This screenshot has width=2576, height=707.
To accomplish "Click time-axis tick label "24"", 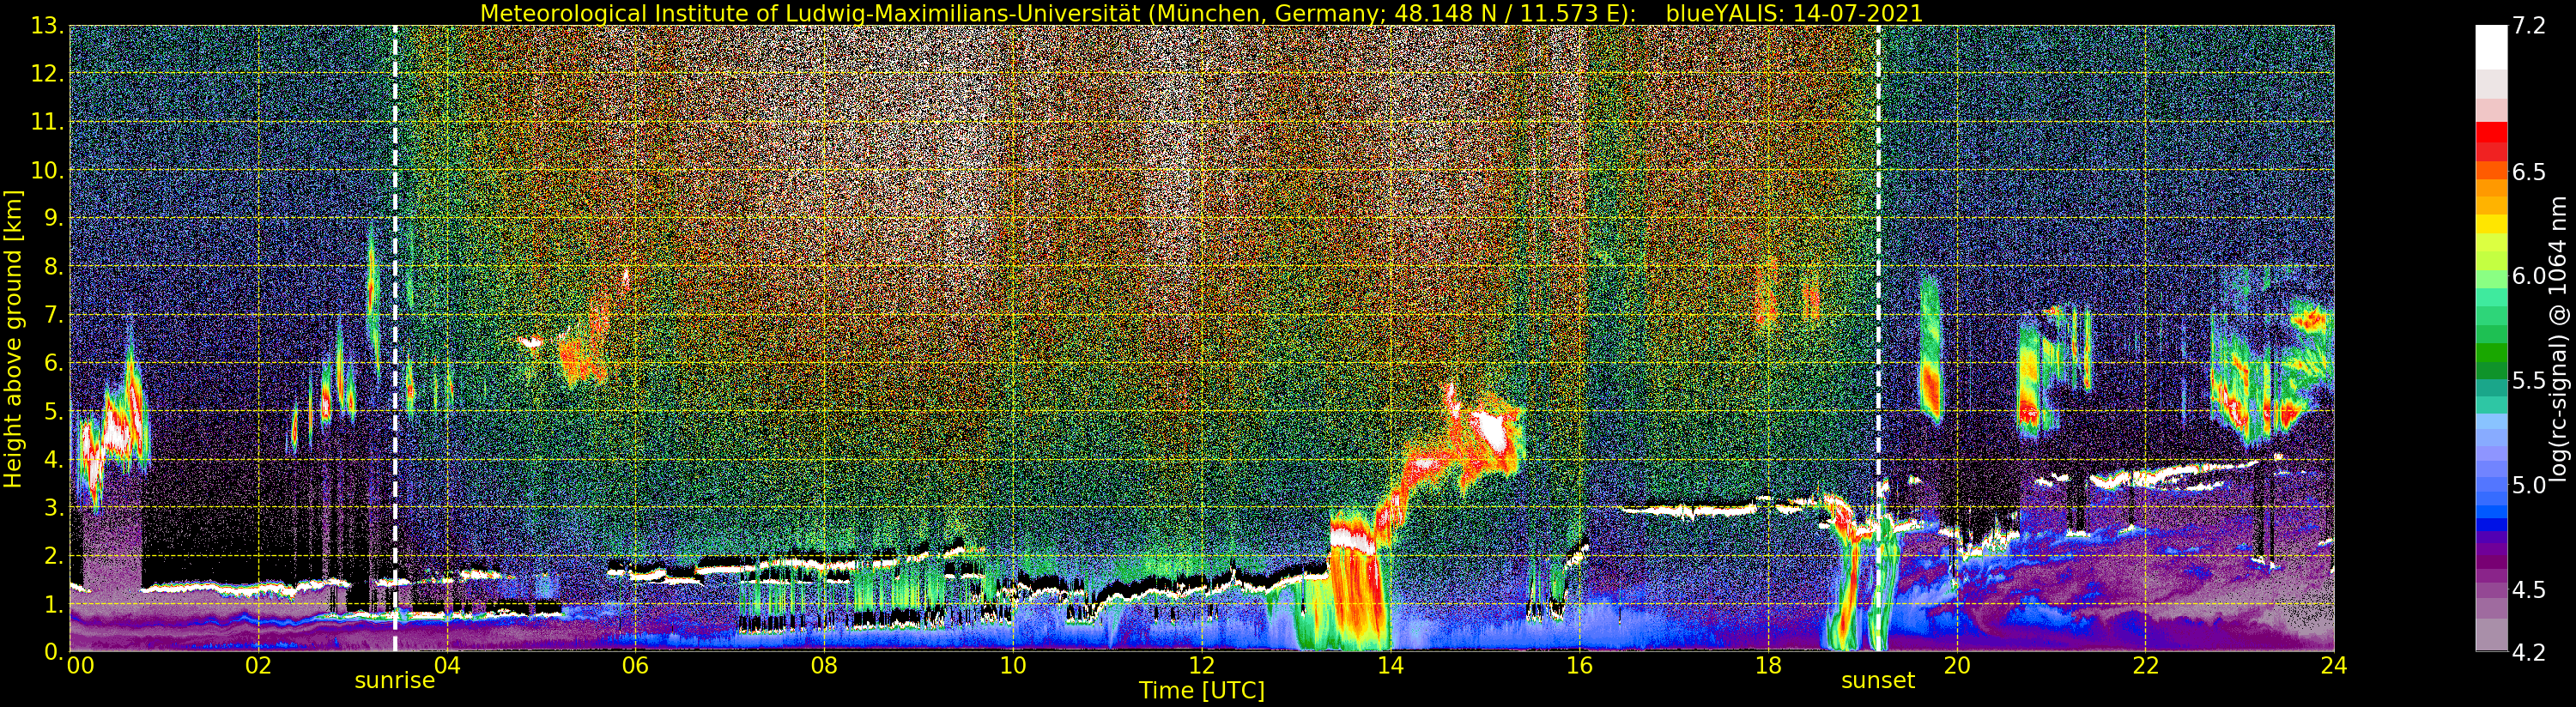I will (2334, 666).
